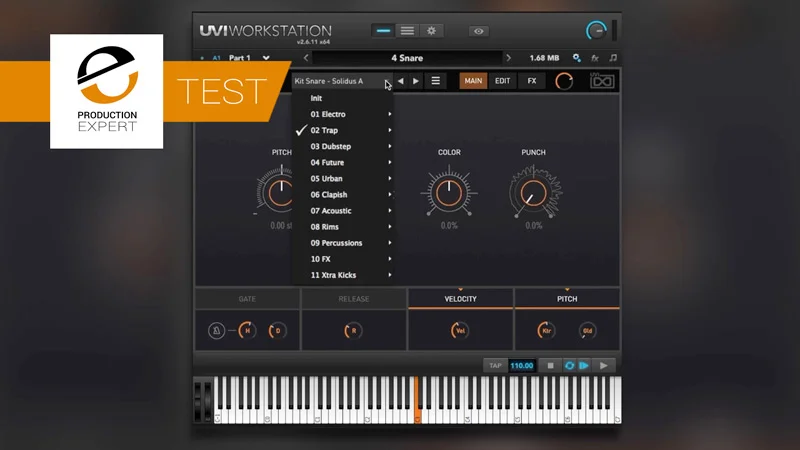
Task: Switch to the MAIN tab
Action: point(473,81)
